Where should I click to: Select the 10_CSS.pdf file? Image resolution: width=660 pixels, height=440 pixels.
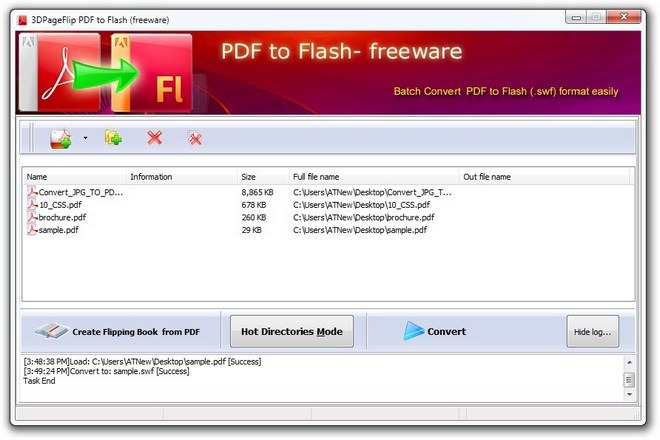[60, 205]
